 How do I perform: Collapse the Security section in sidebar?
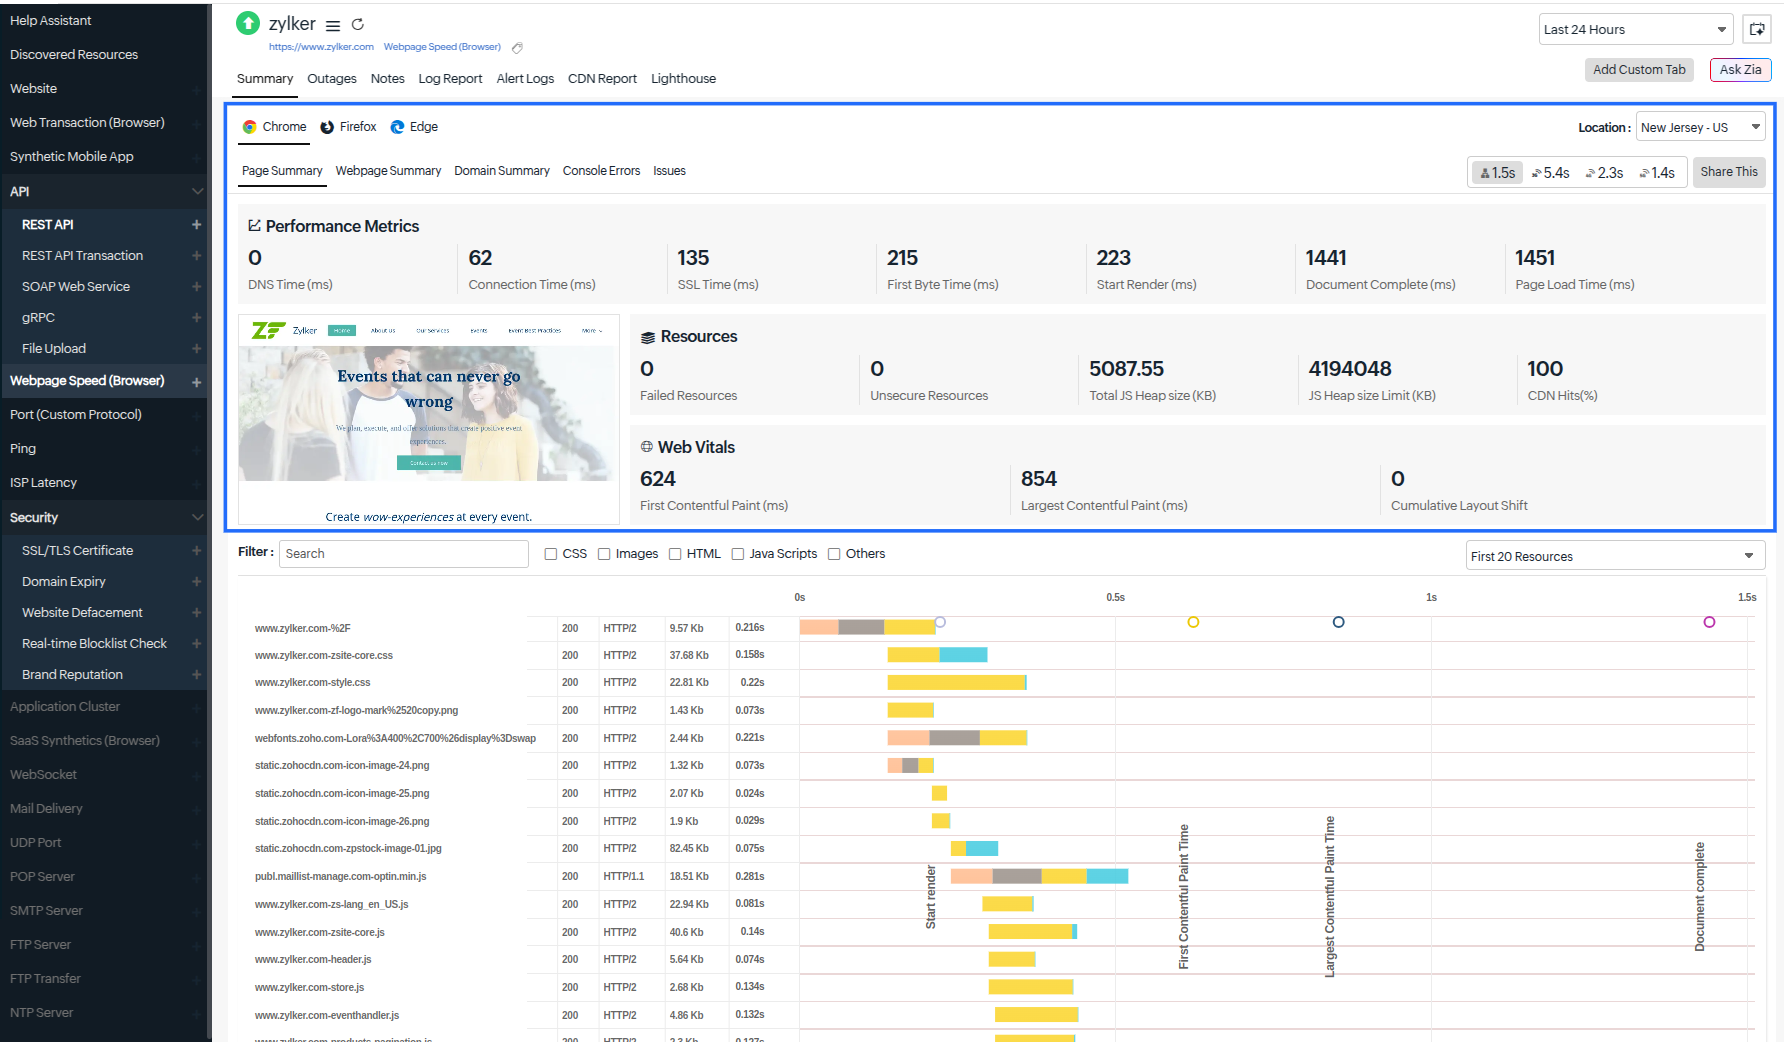pos(197,518)
